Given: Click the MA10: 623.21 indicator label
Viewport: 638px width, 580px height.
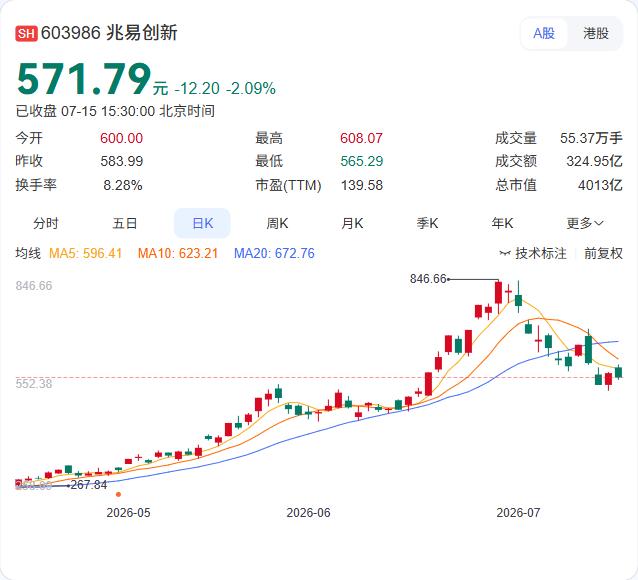Looking at the screenshot, I should (178, 254).
